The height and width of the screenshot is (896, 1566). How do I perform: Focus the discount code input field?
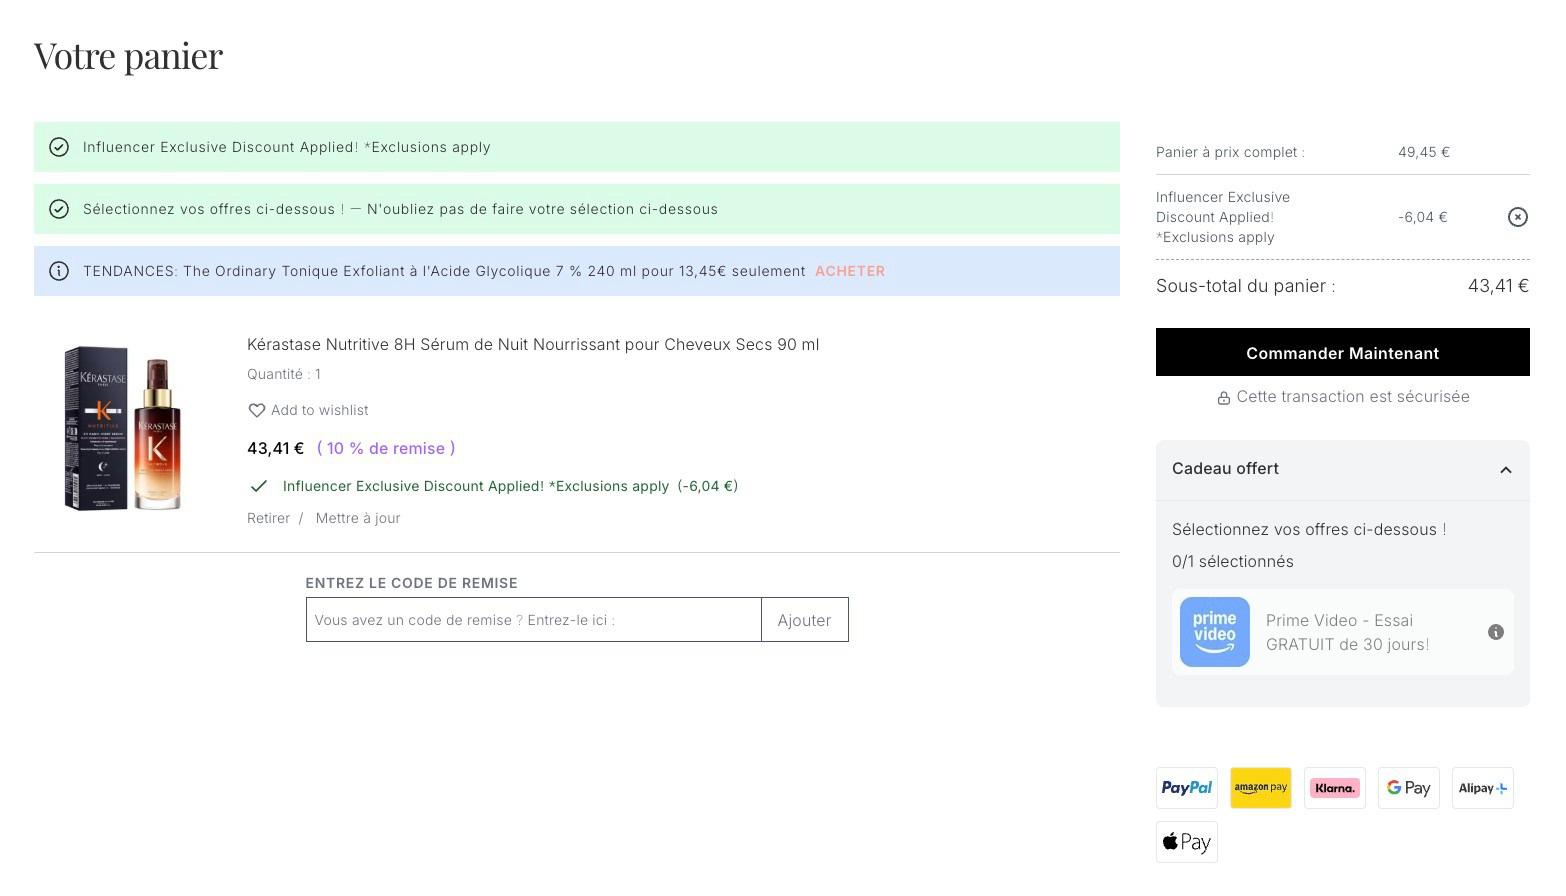click(x=534, y=620)
